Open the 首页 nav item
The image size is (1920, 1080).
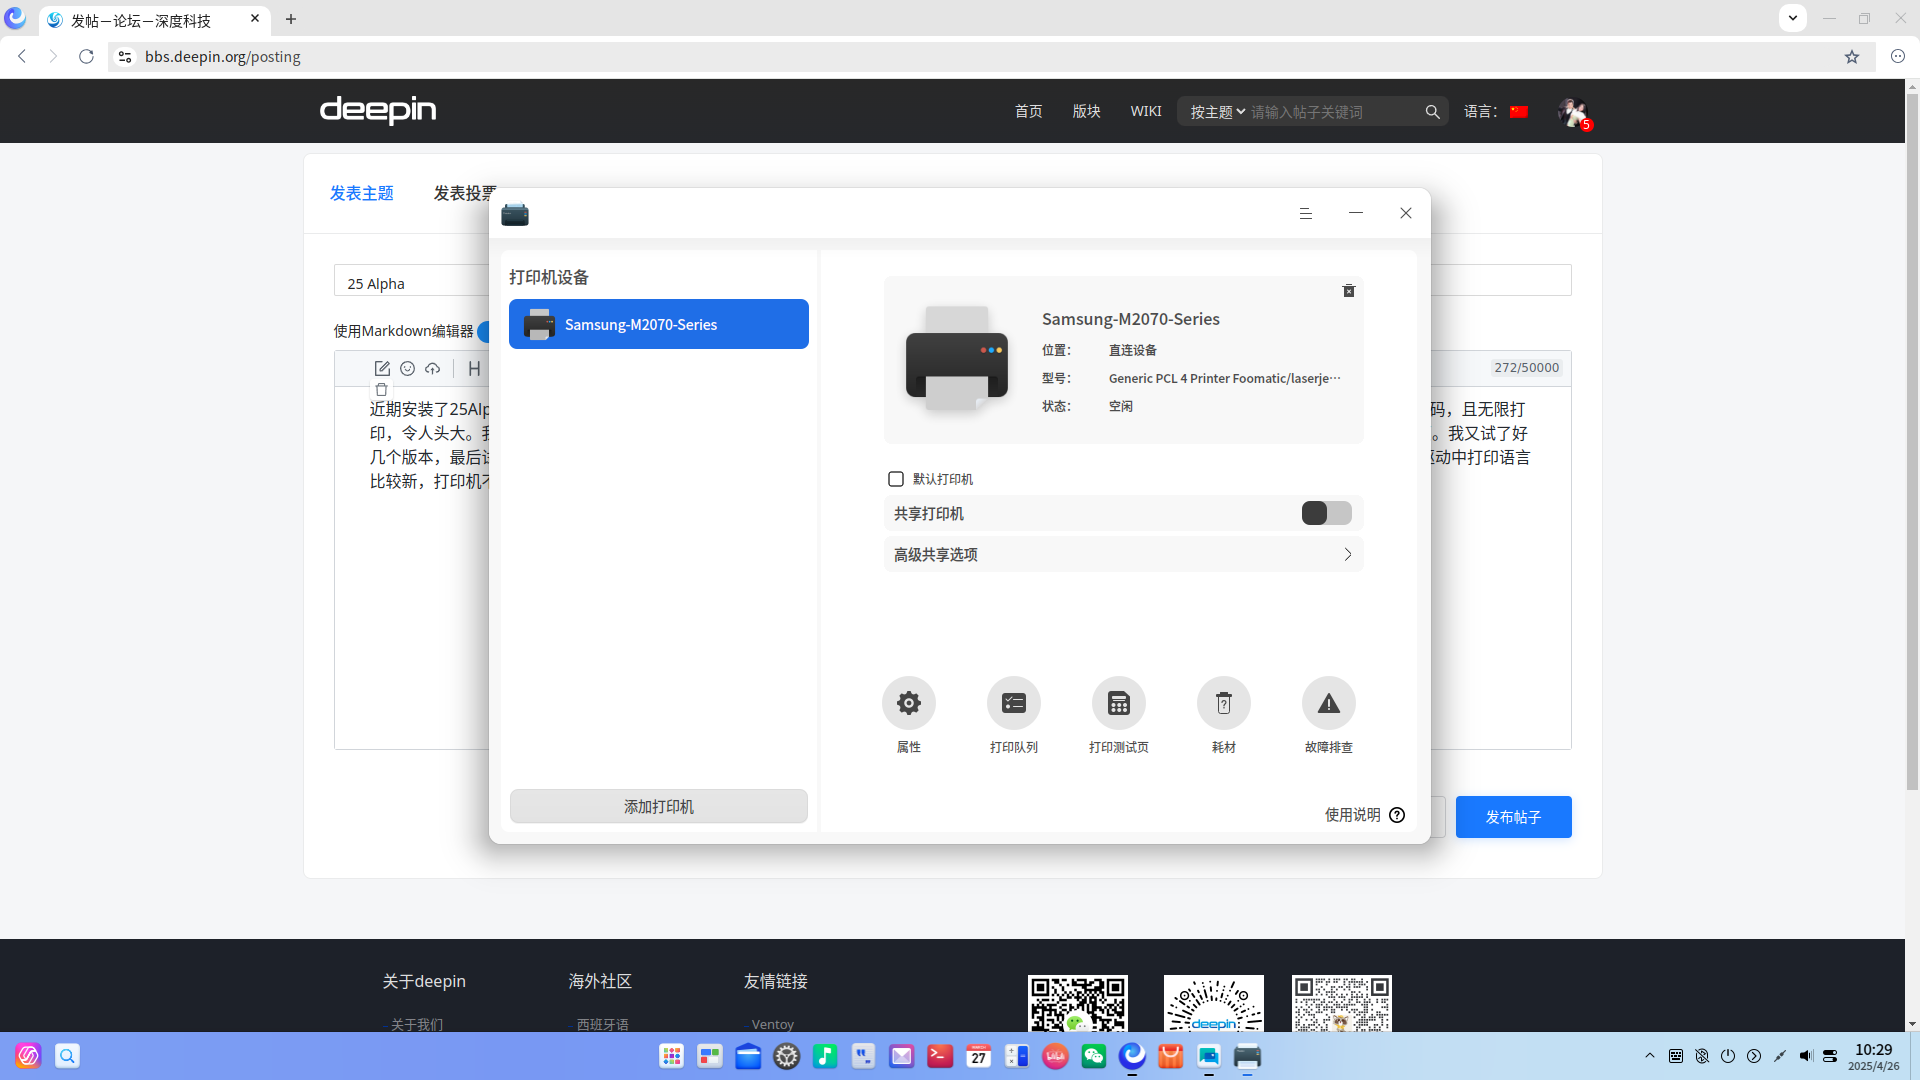tap(1028, 112)
